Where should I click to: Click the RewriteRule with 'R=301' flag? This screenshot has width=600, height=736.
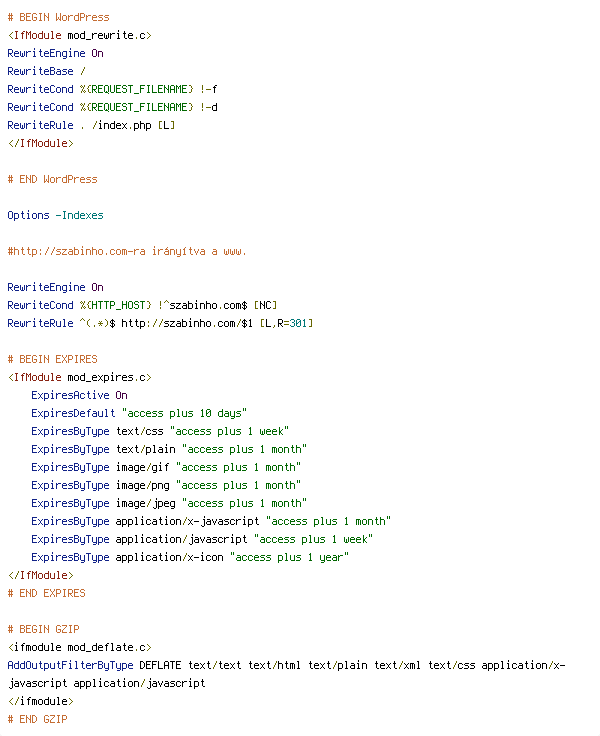coord(160,323)
